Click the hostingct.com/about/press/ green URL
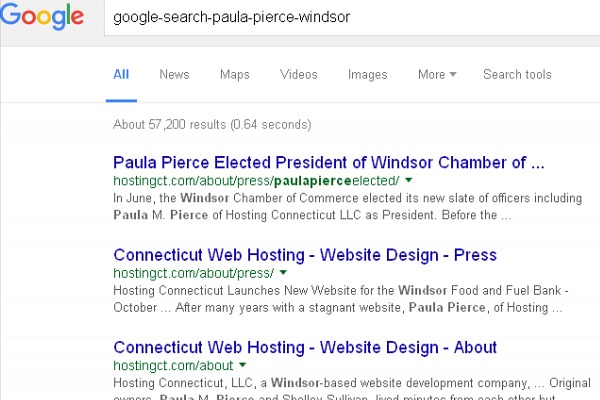The height and width of the screenshot is (400, 600). coord(194,273)
